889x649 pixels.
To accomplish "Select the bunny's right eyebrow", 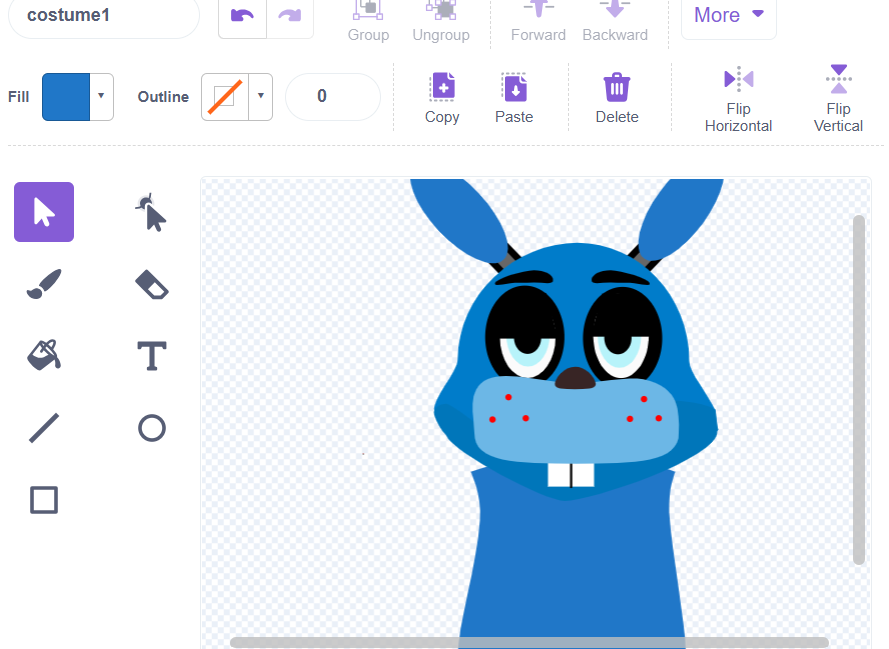I will pos(620,277).
